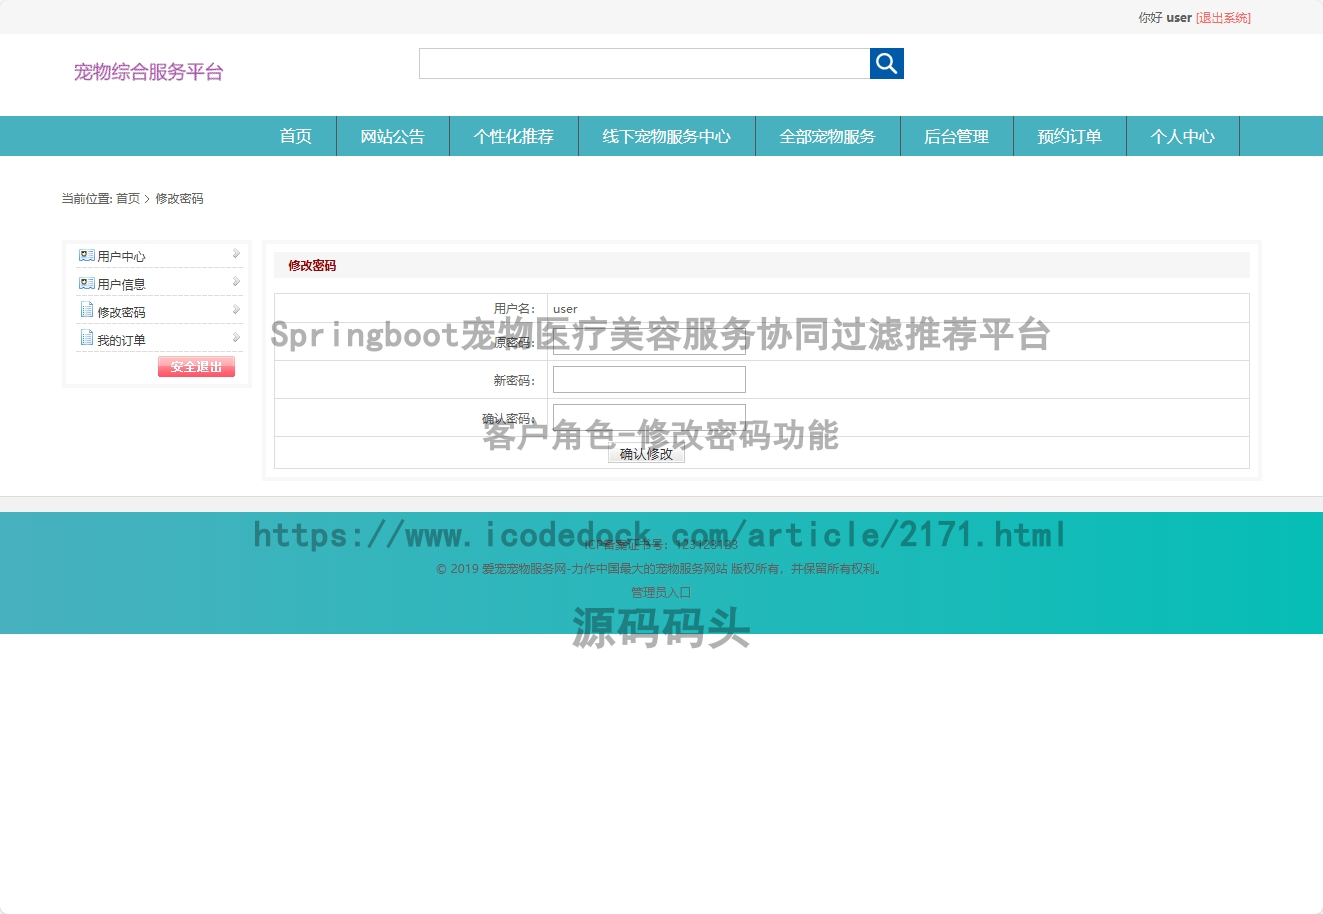Select 全部宠物服务 navigation item

tap(828, 136)
